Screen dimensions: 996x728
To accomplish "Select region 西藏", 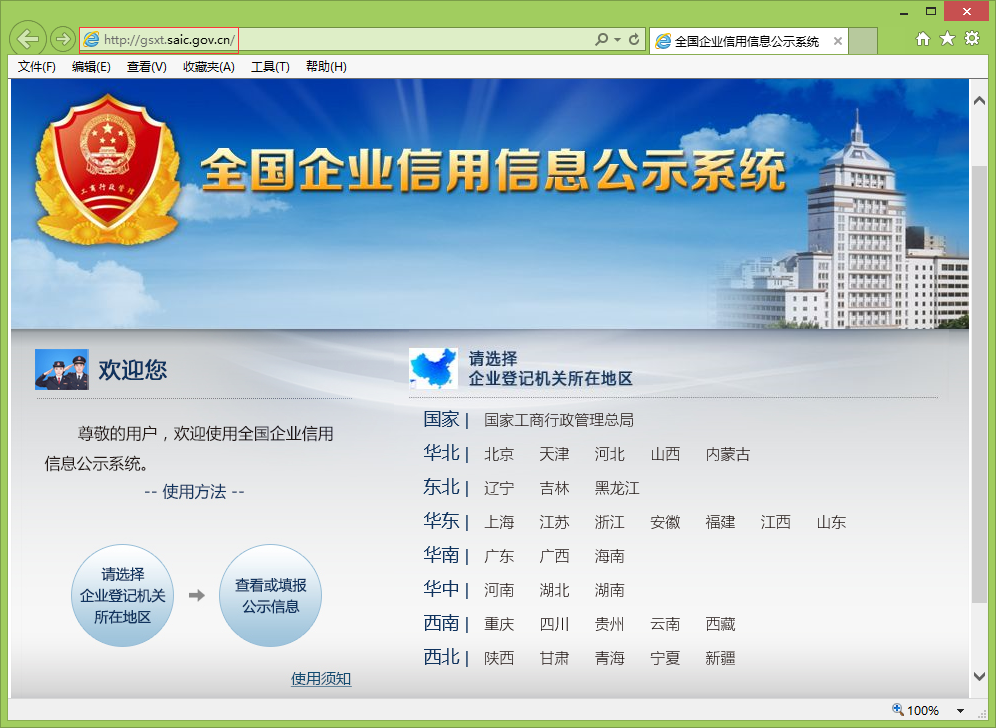I will 720,624.
